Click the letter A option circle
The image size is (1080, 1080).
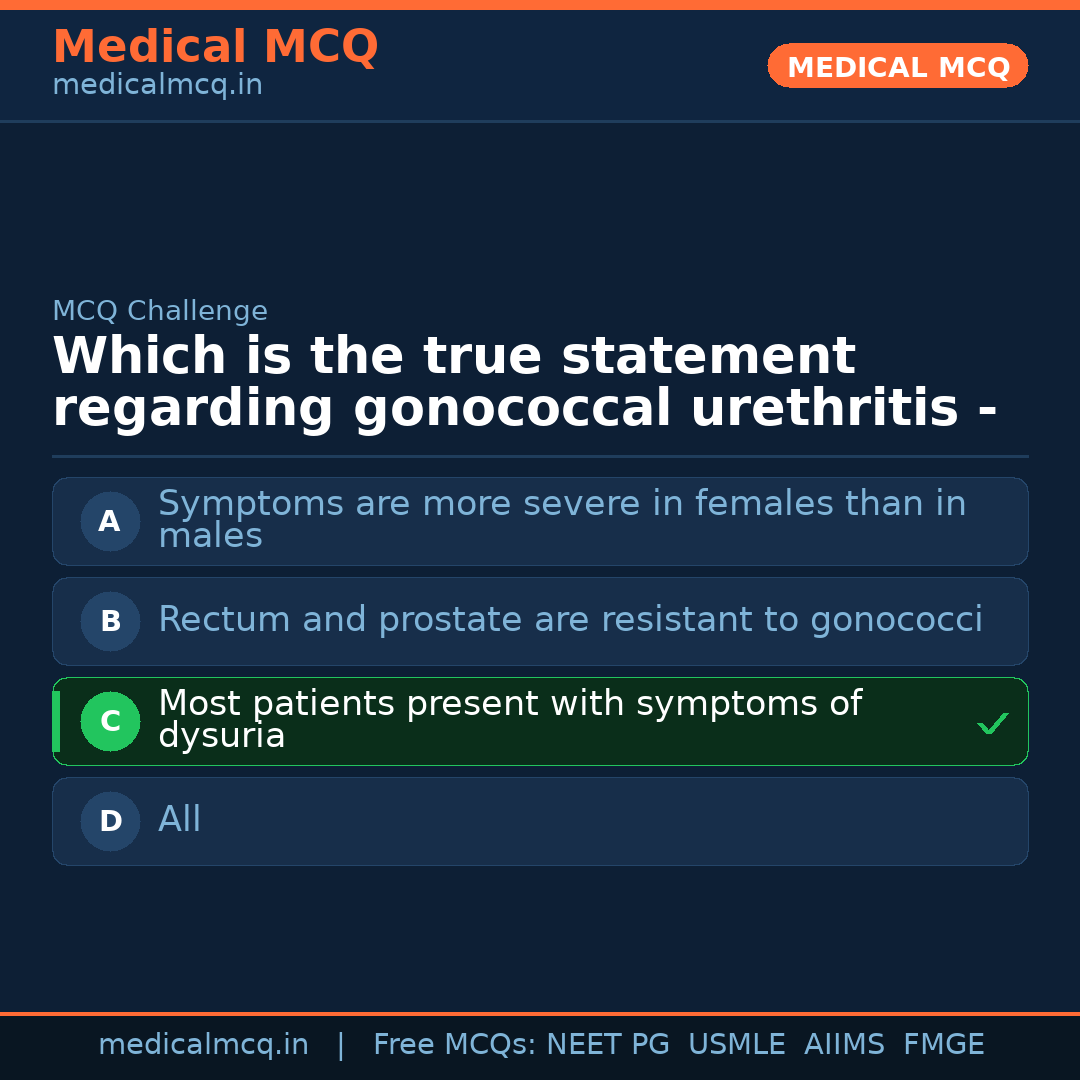110,521
